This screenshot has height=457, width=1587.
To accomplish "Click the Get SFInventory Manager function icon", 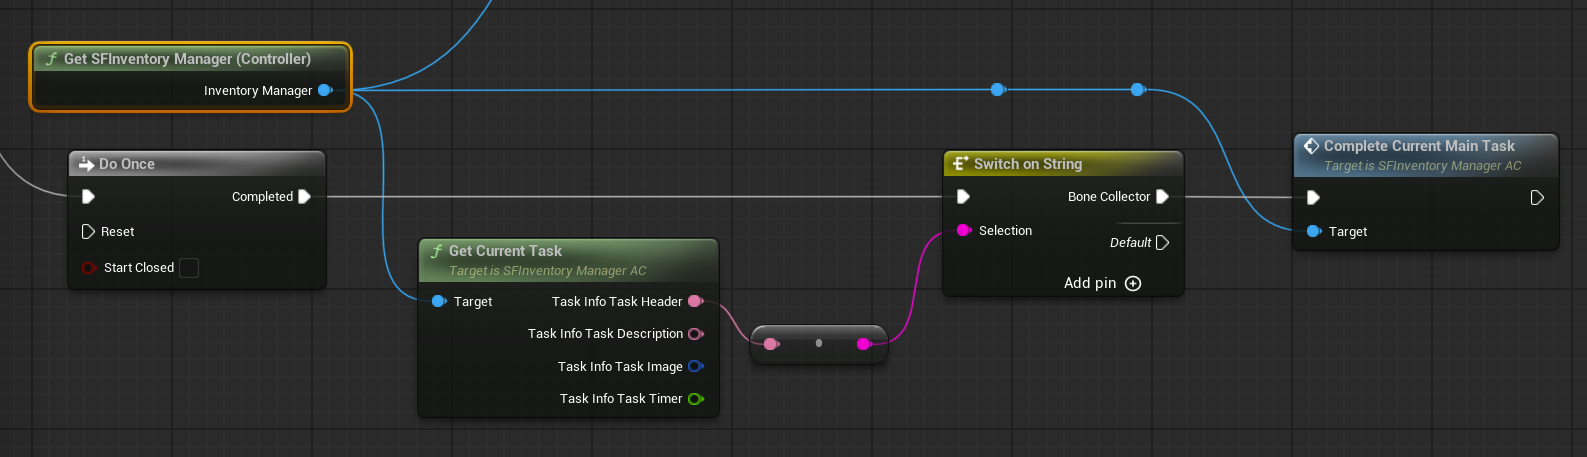I will [x=51, y=59].
